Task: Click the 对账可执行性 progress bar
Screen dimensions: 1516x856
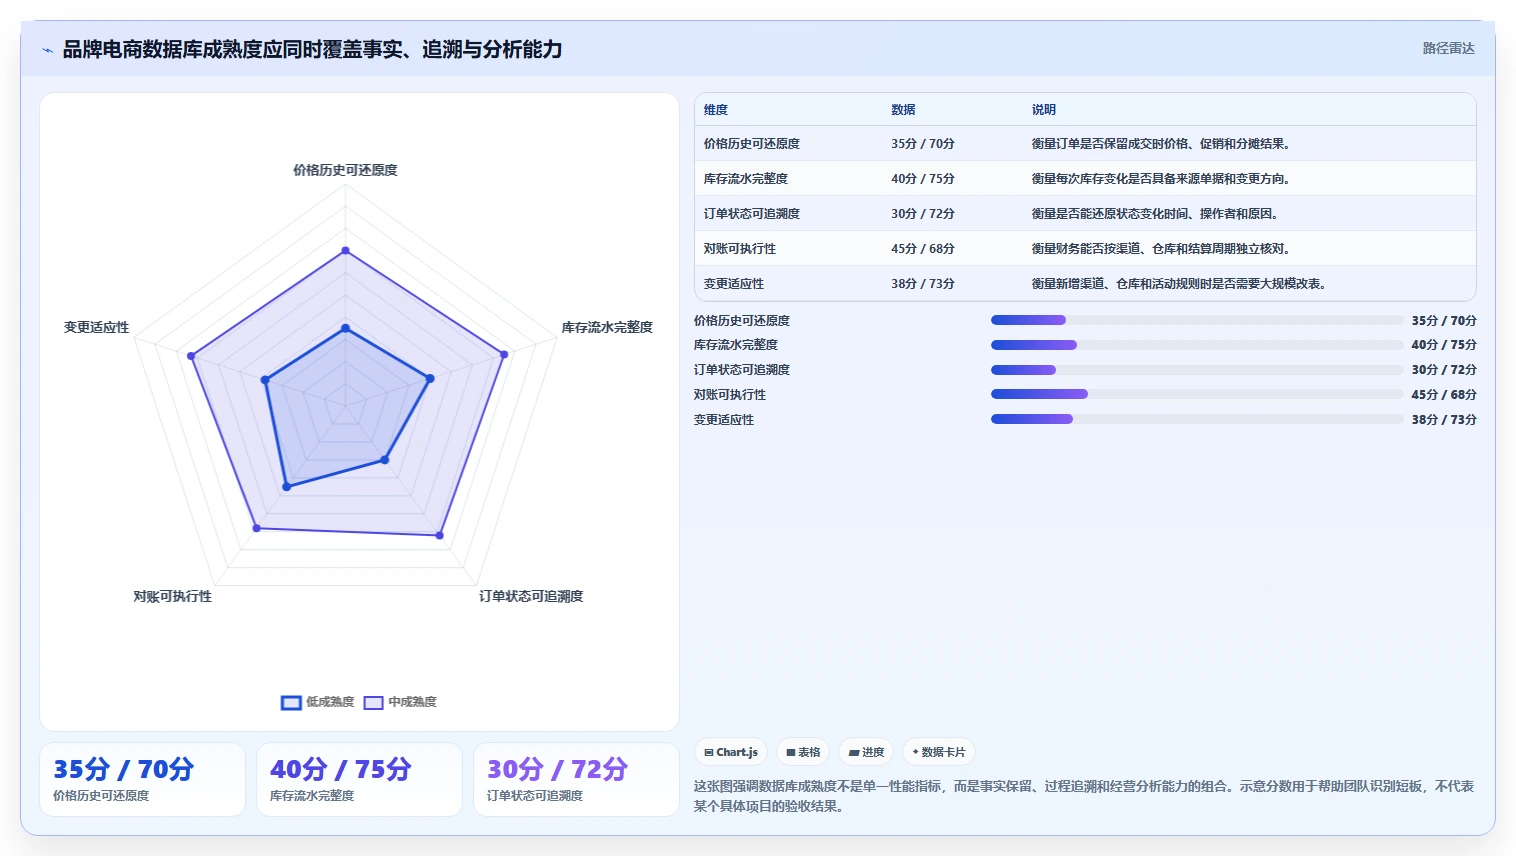Action: pyautogui.click(x=1197, y=395)
